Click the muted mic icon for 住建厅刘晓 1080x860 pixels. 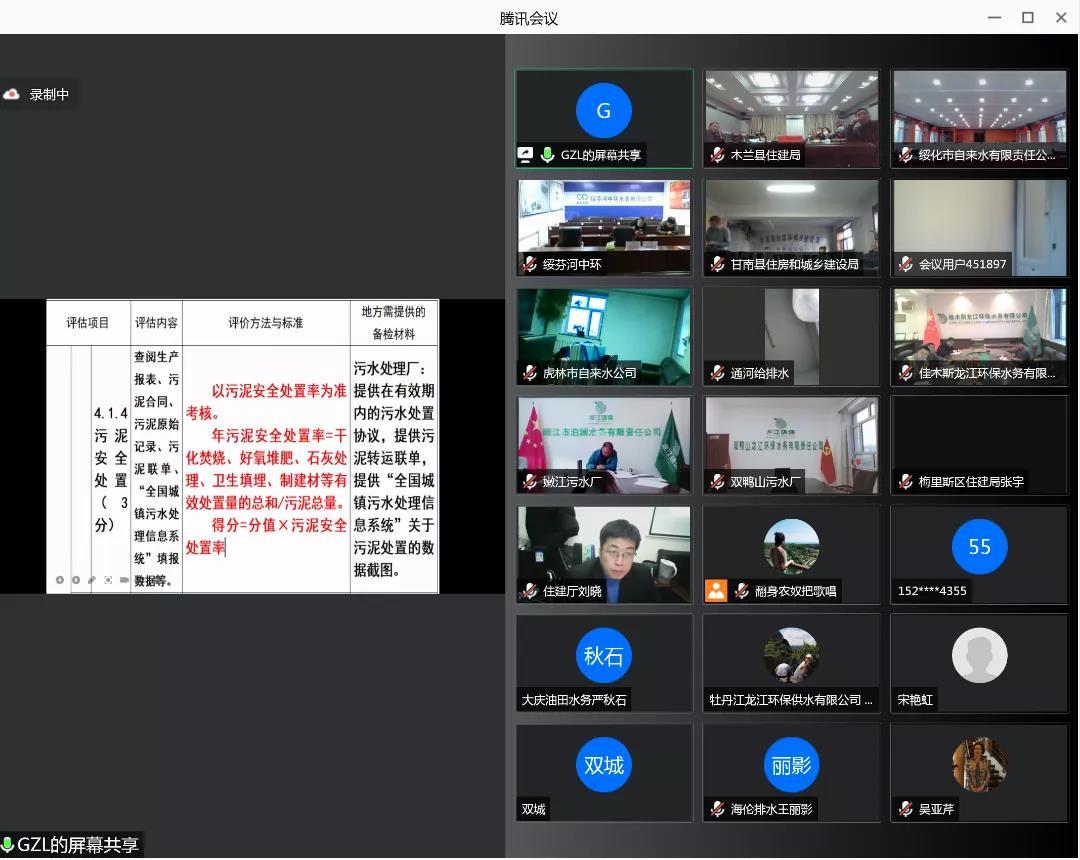click(529, 591)
